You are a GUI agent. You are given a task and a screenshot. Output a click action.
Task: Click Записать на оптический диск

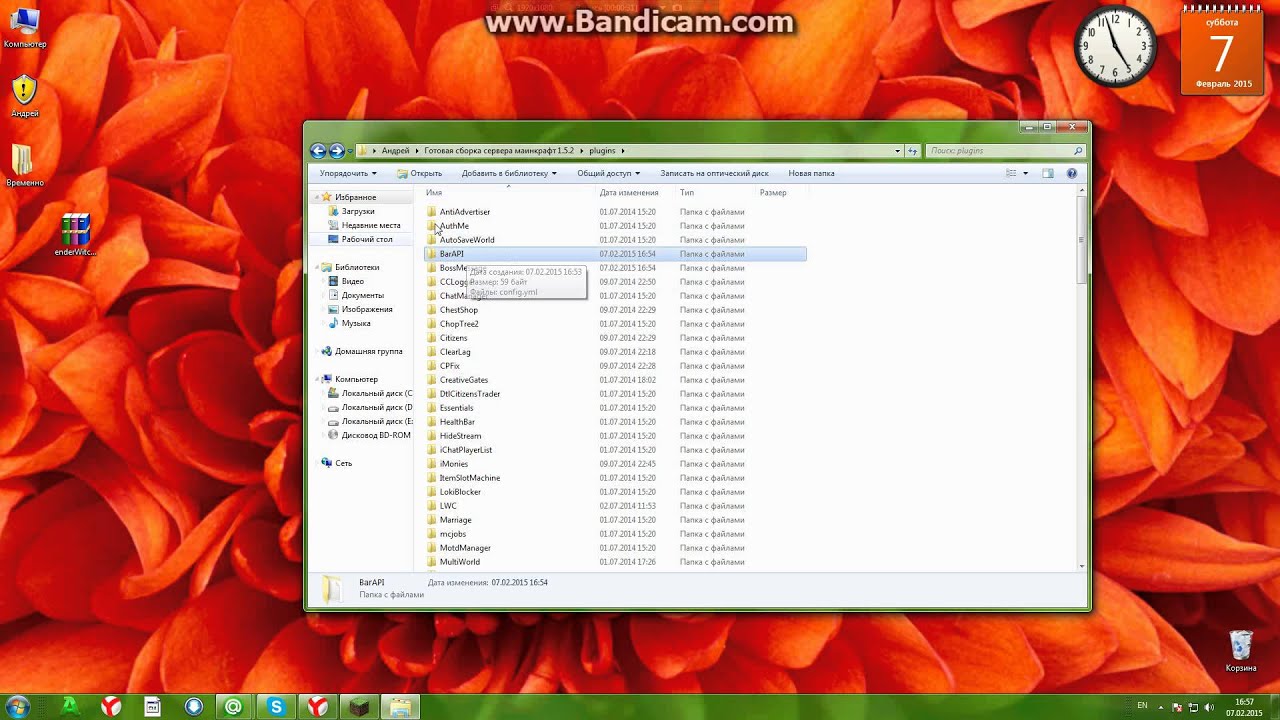(714, 173)
